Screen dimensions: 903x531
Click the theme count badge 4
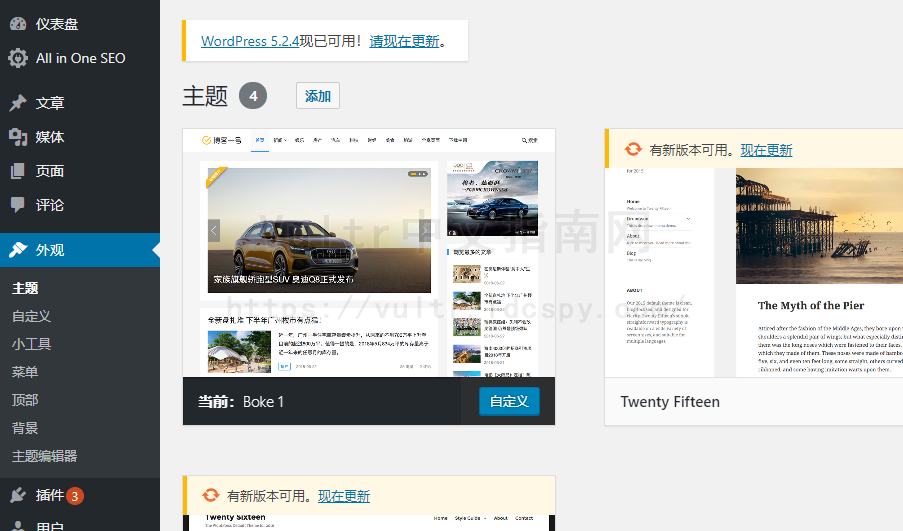tap(253, 96)
